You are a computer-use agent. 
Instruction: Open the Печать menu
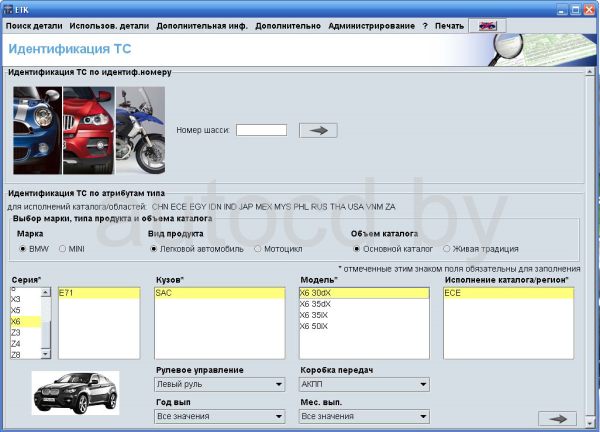point(449,26)
